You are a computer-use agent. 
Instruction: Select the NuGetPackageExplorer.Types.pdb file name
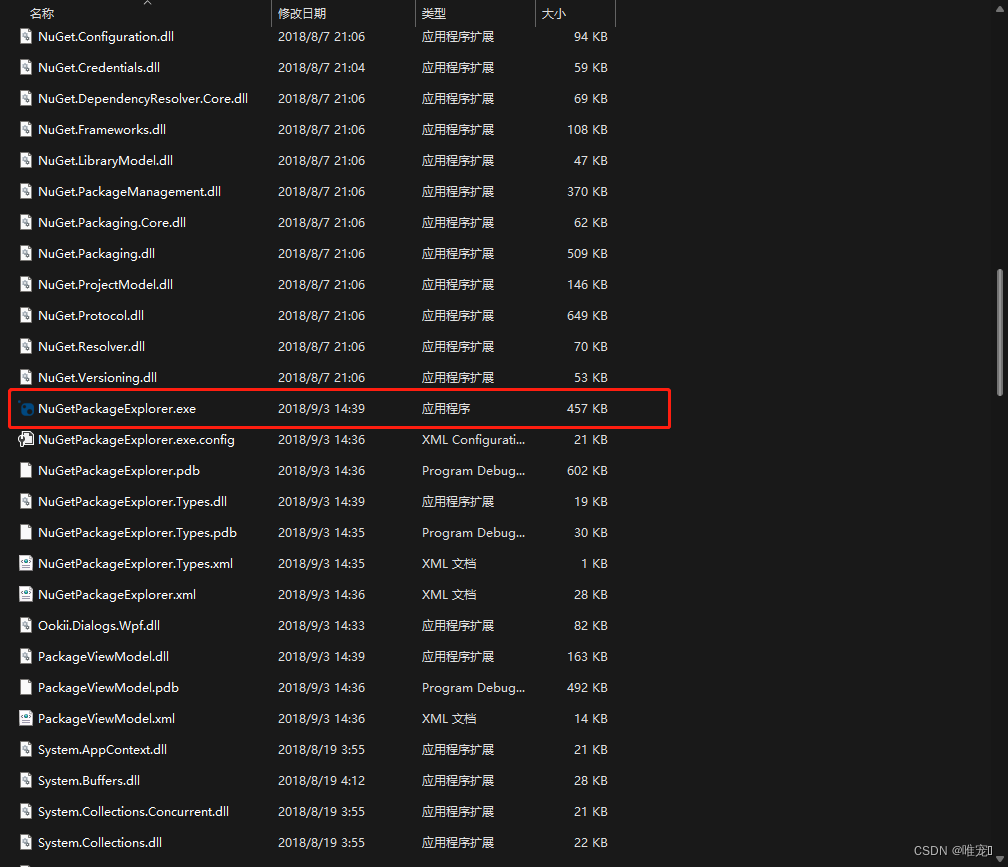pos(137,533)
